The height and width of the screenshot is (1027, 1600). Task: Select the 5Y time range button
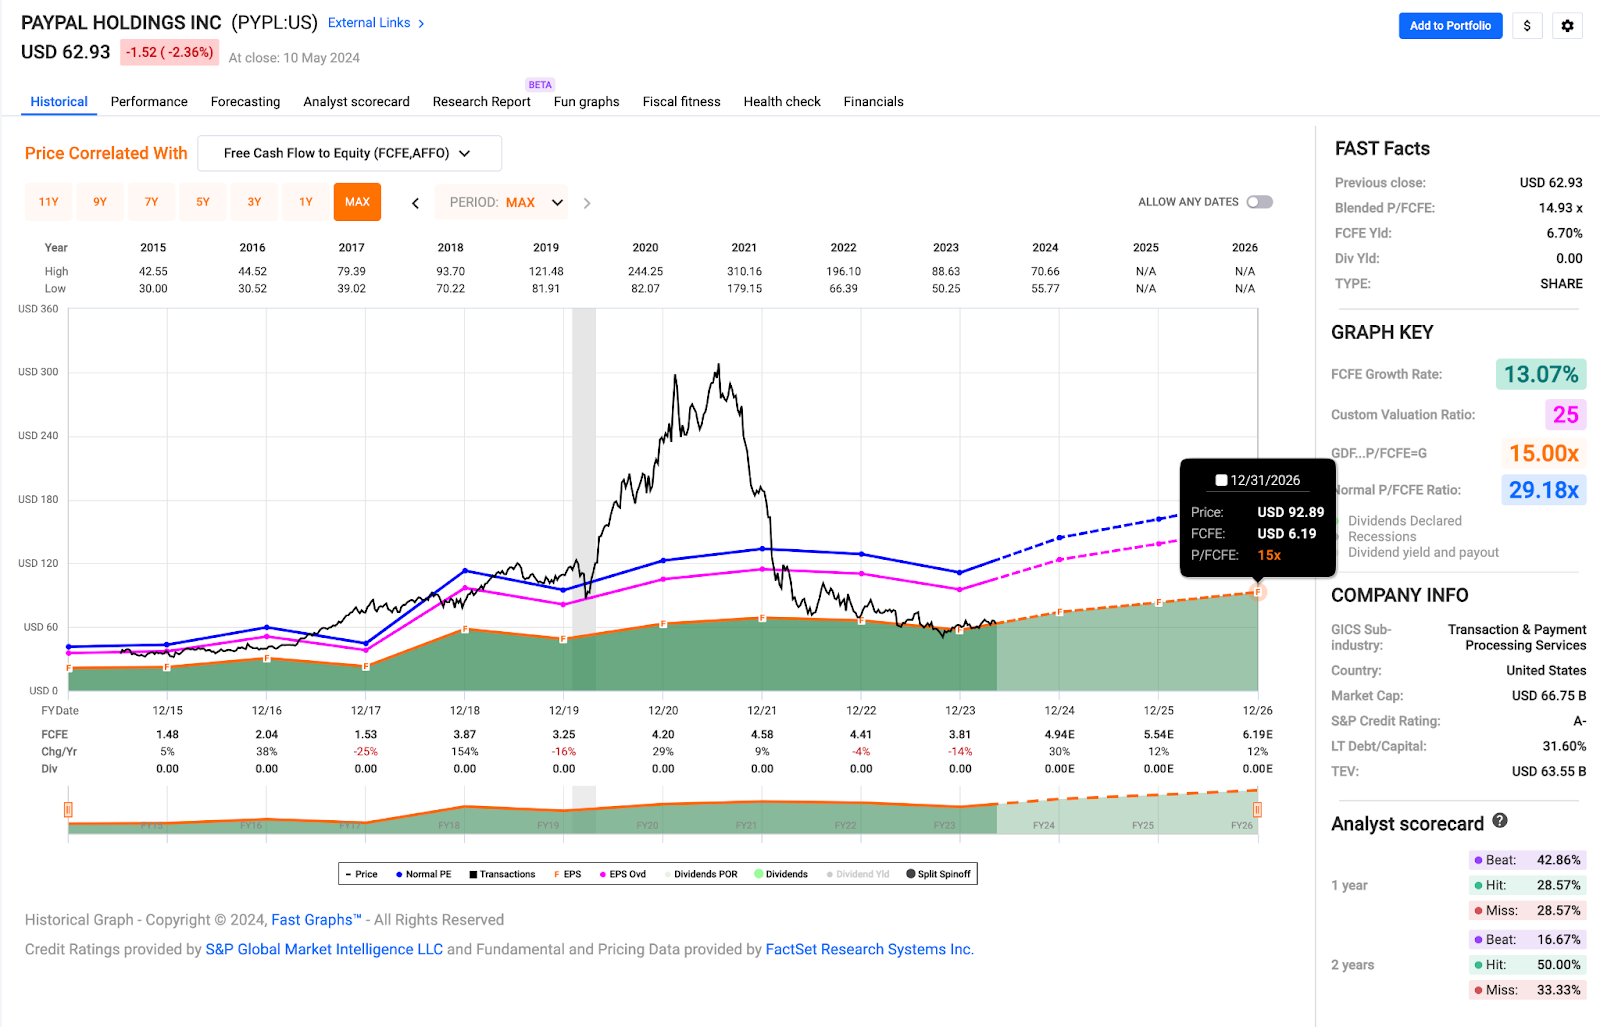pyautogui.click(x=203, y=202)
